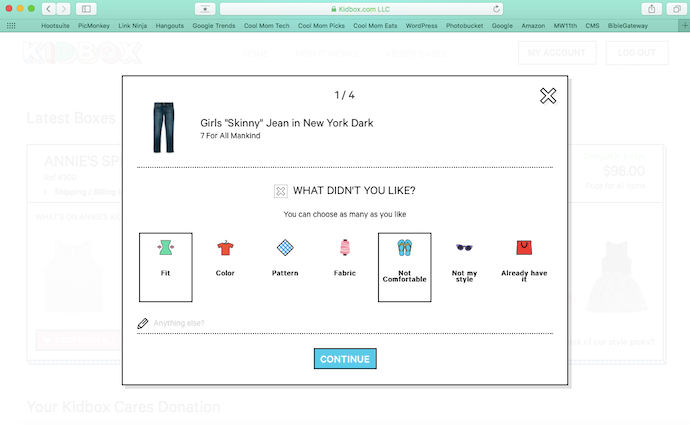
Task: Open the HOME nav item
Action: point(255,54)
